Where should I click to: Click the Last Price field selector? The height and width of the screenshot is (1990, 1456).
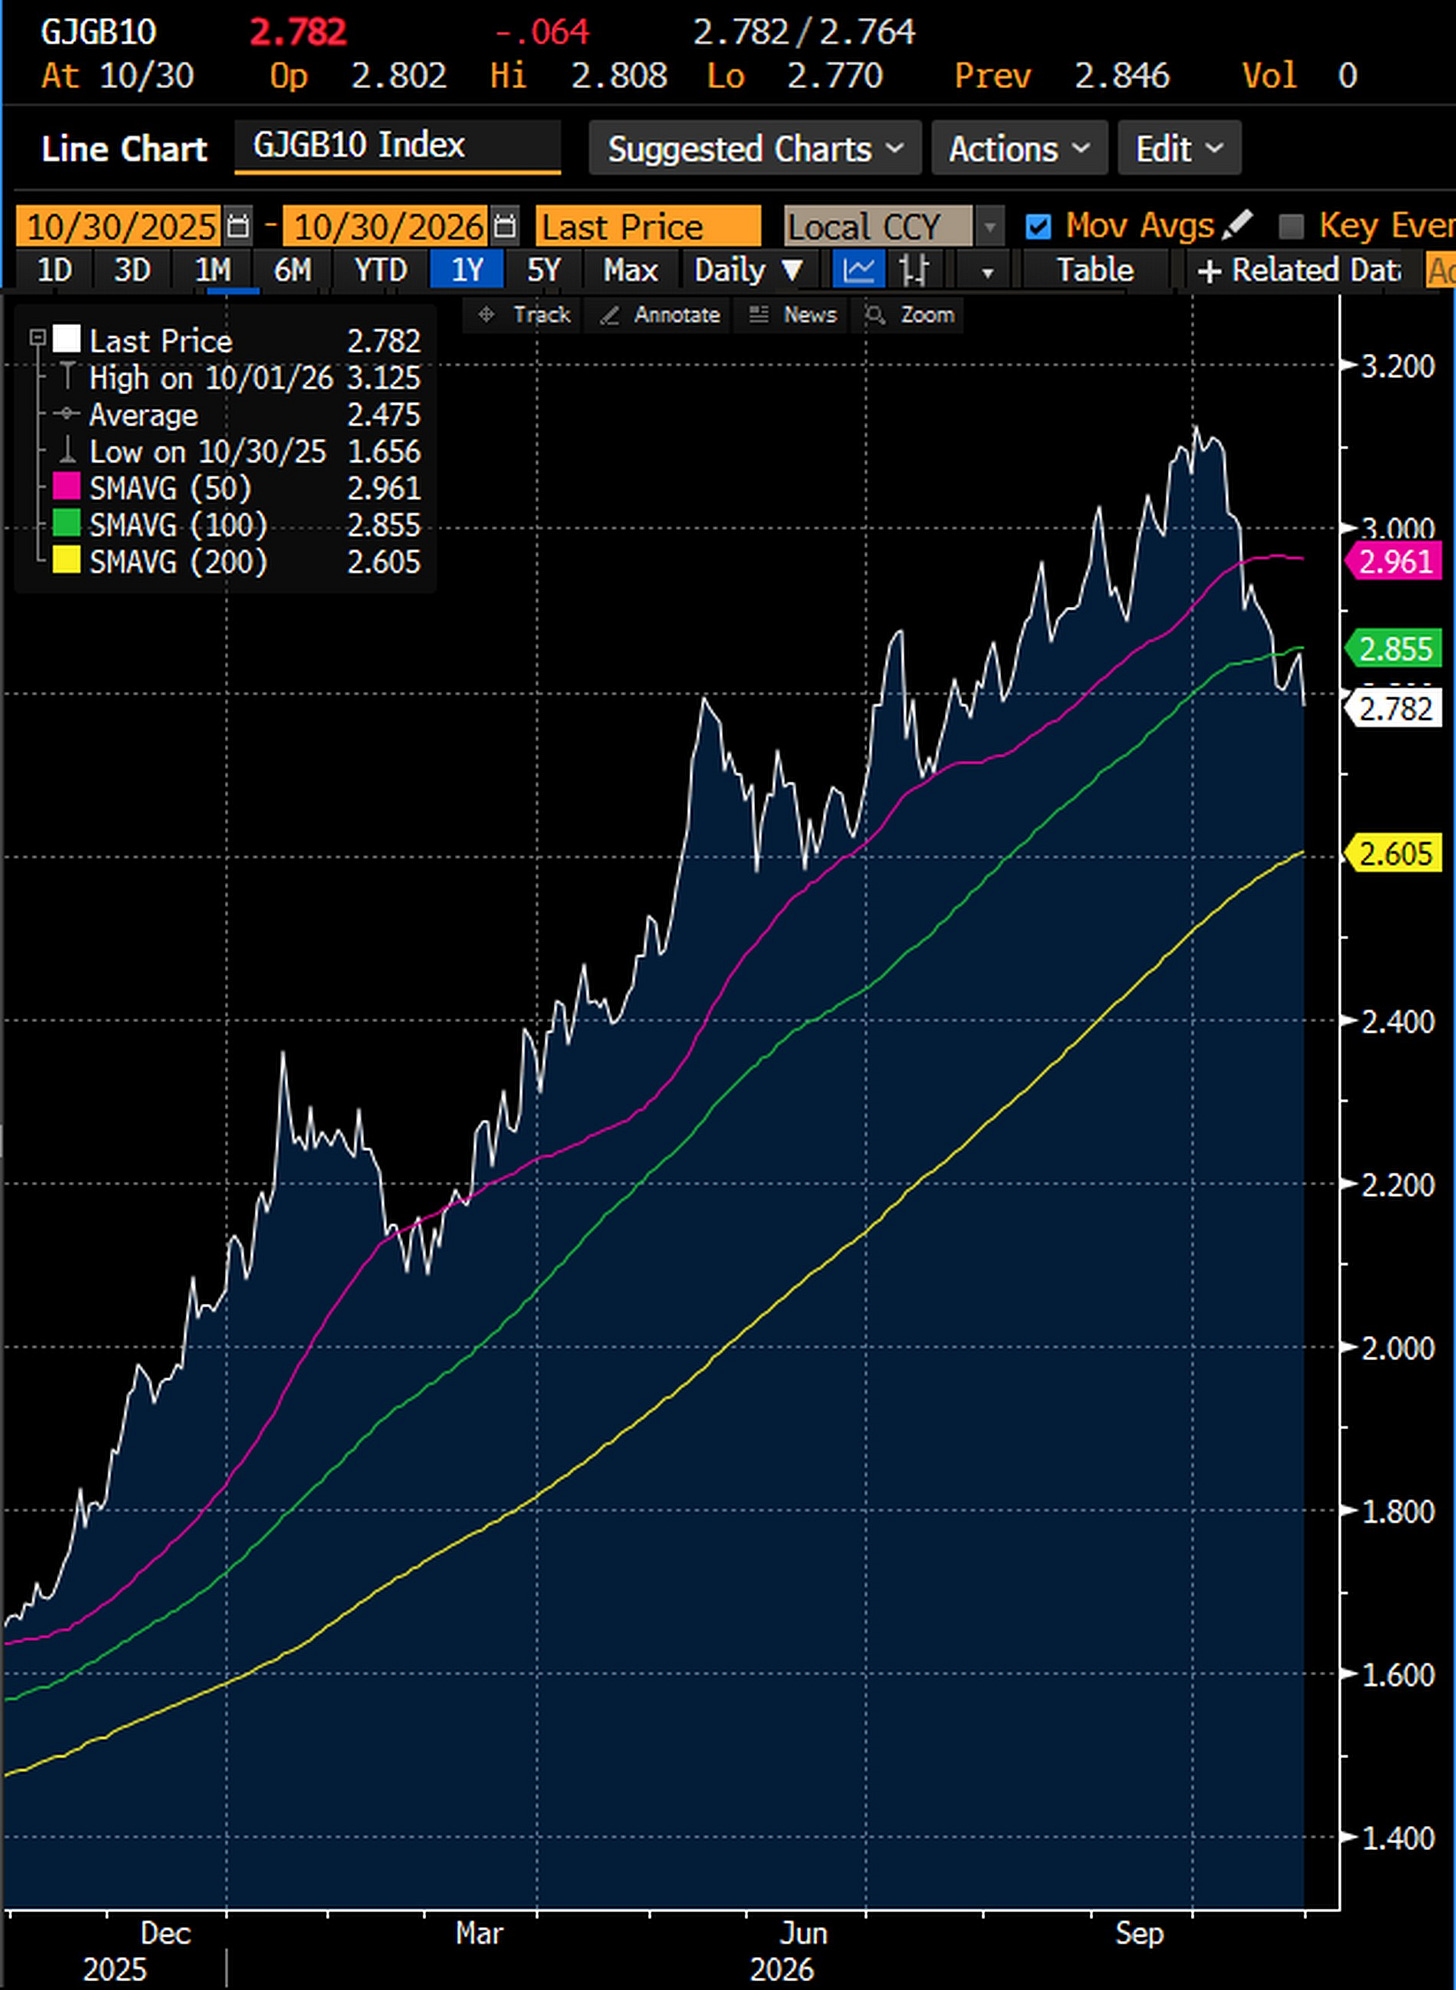[648, 227]
